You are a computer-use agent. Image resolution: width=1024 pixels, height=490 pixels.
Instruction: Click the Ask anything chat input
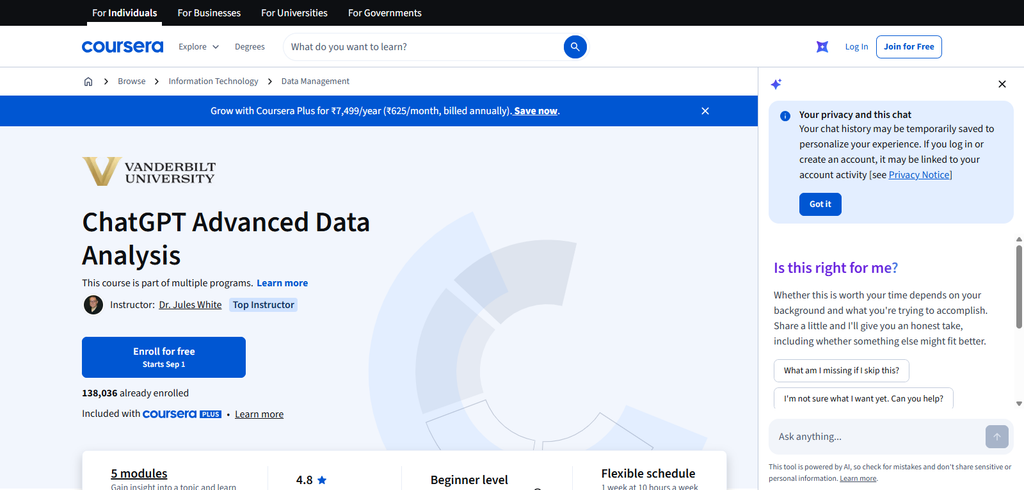point(878,436)
